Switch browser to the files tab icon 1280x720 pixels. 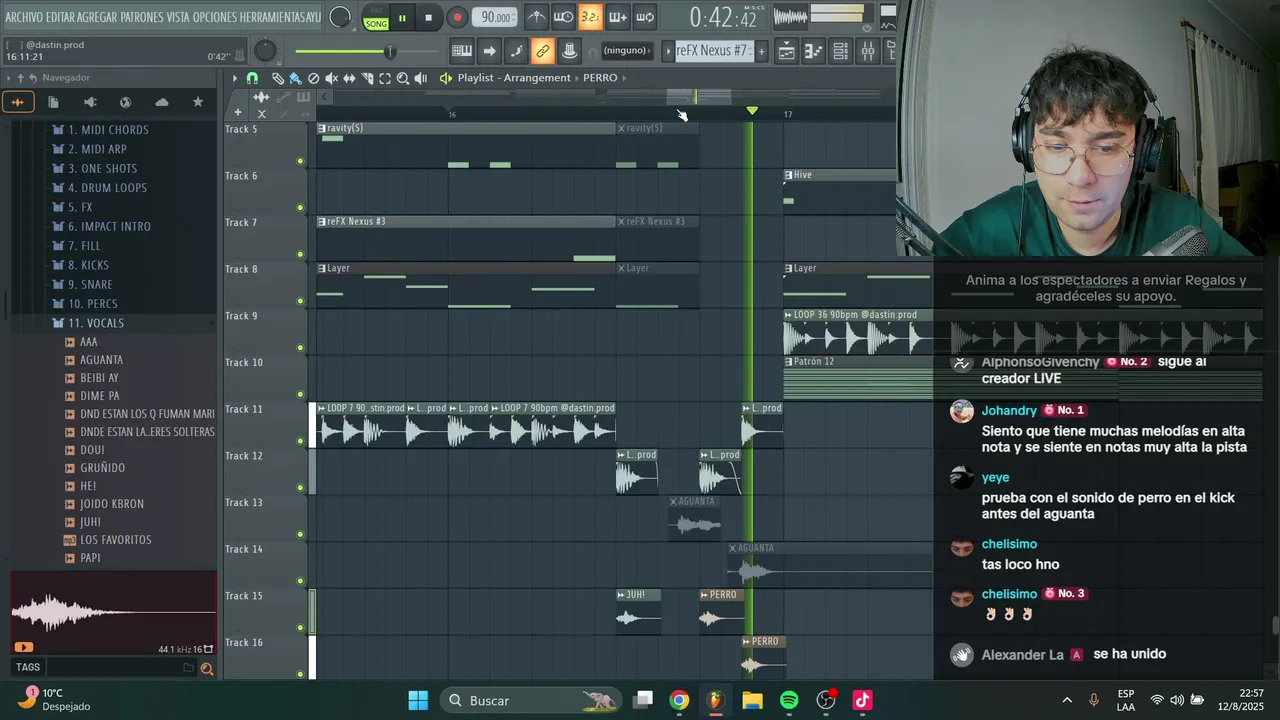click(x=53, y=102)
